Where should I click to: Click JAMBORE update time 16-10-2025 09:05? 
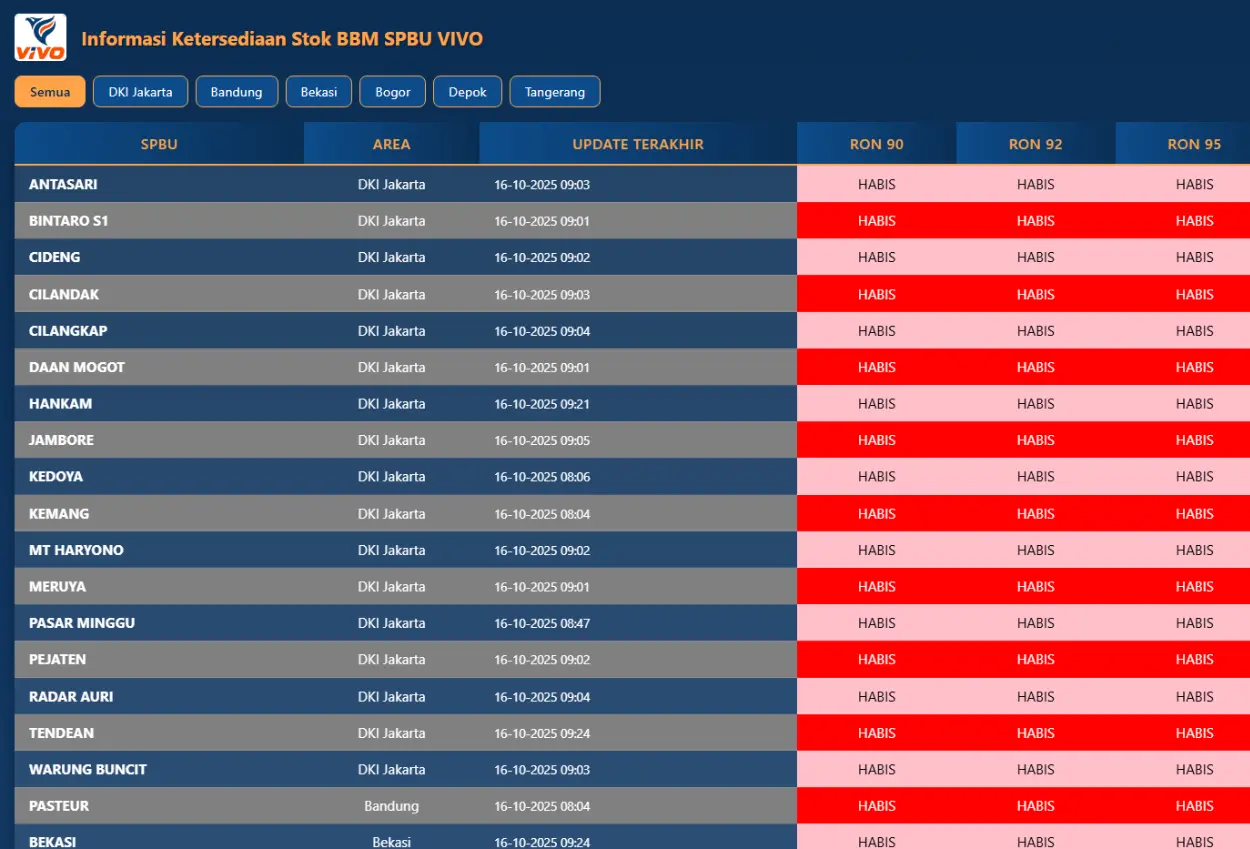(542, 440)
